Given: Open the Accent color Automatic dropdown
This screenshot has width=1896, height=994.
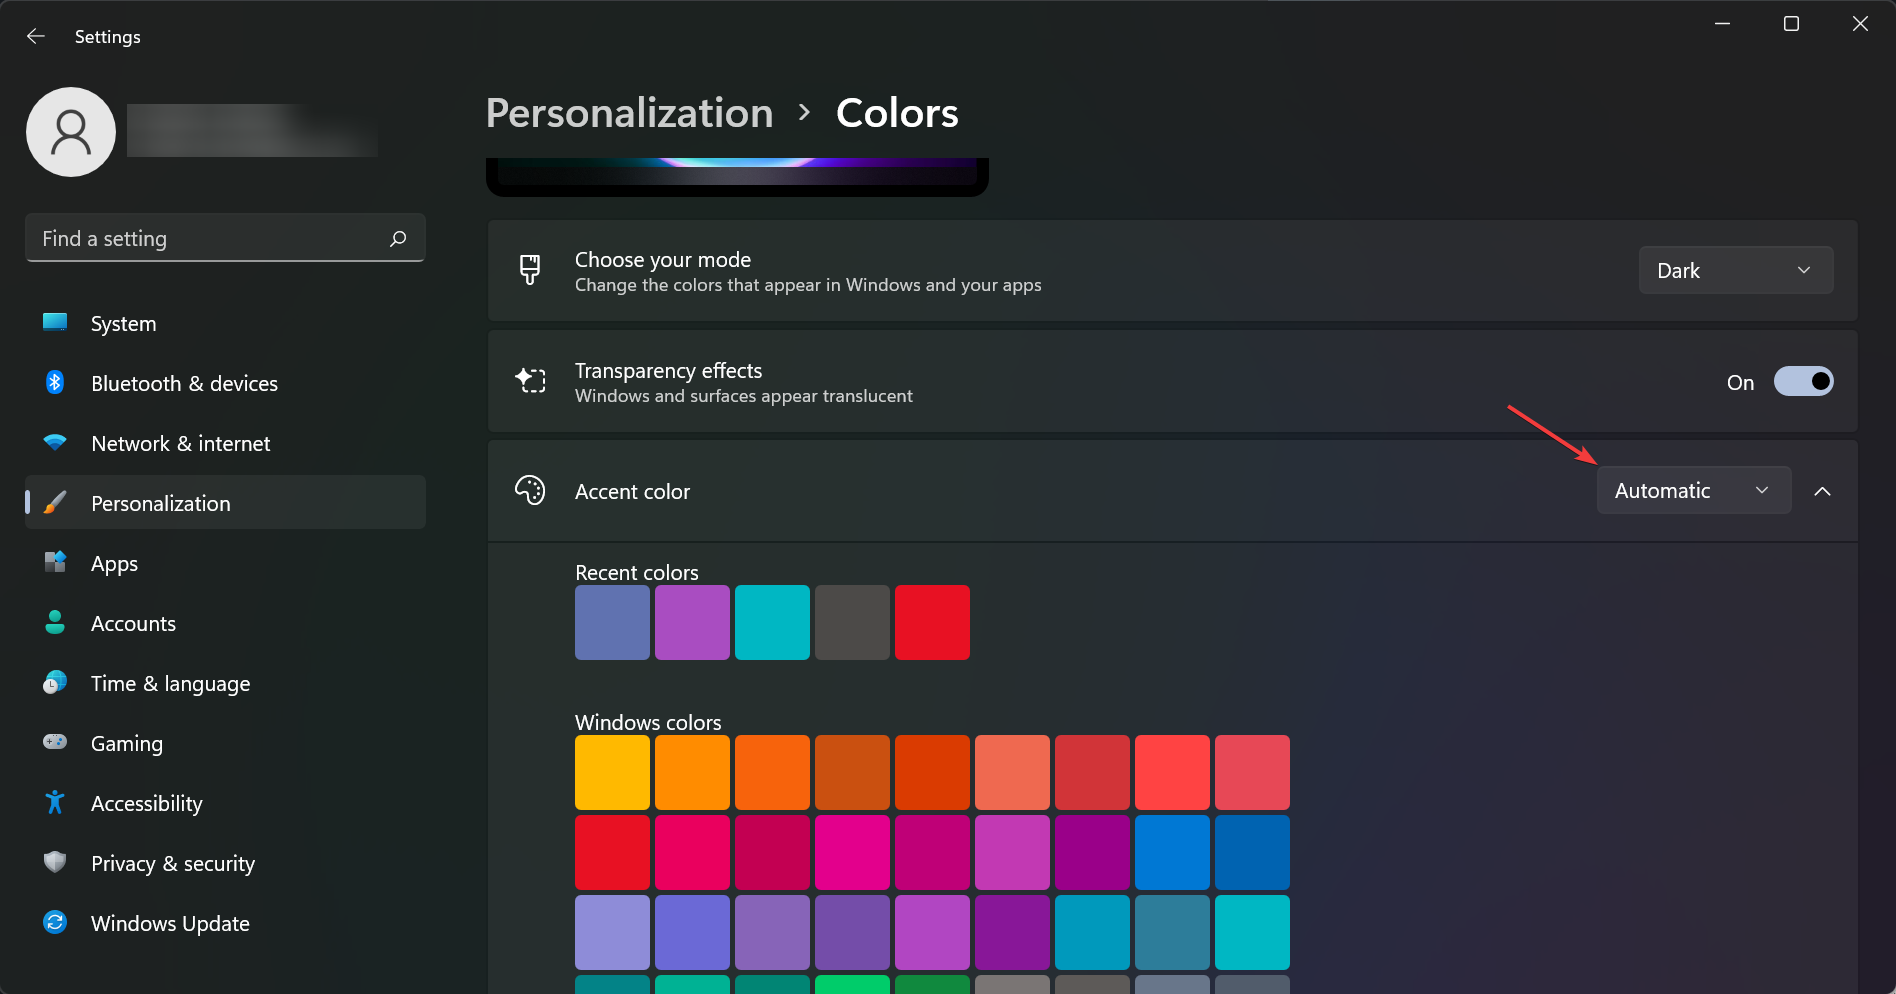Looking at the screenshot, I should pyautogui.click(x=1693, y=490).
